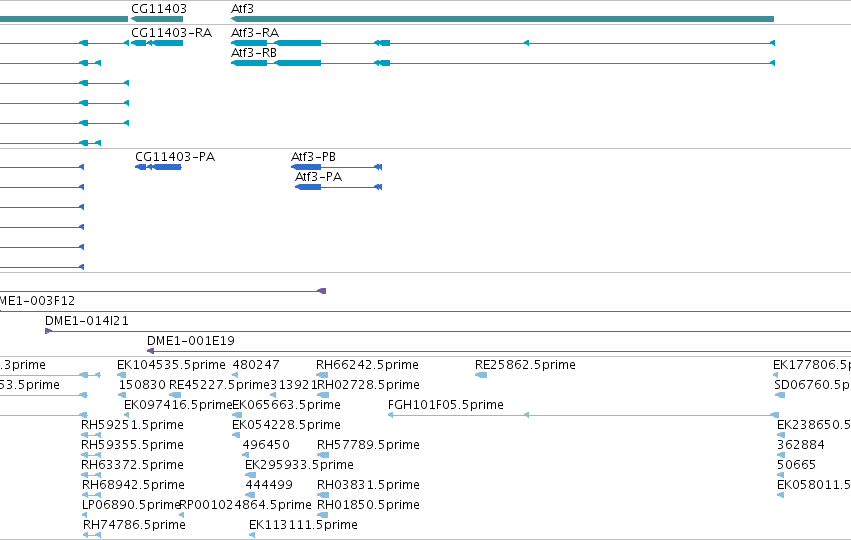The width and height of the screenshot is (851, 540).
Task: Click the 480247 EST label
Action: tap(256, 365)
